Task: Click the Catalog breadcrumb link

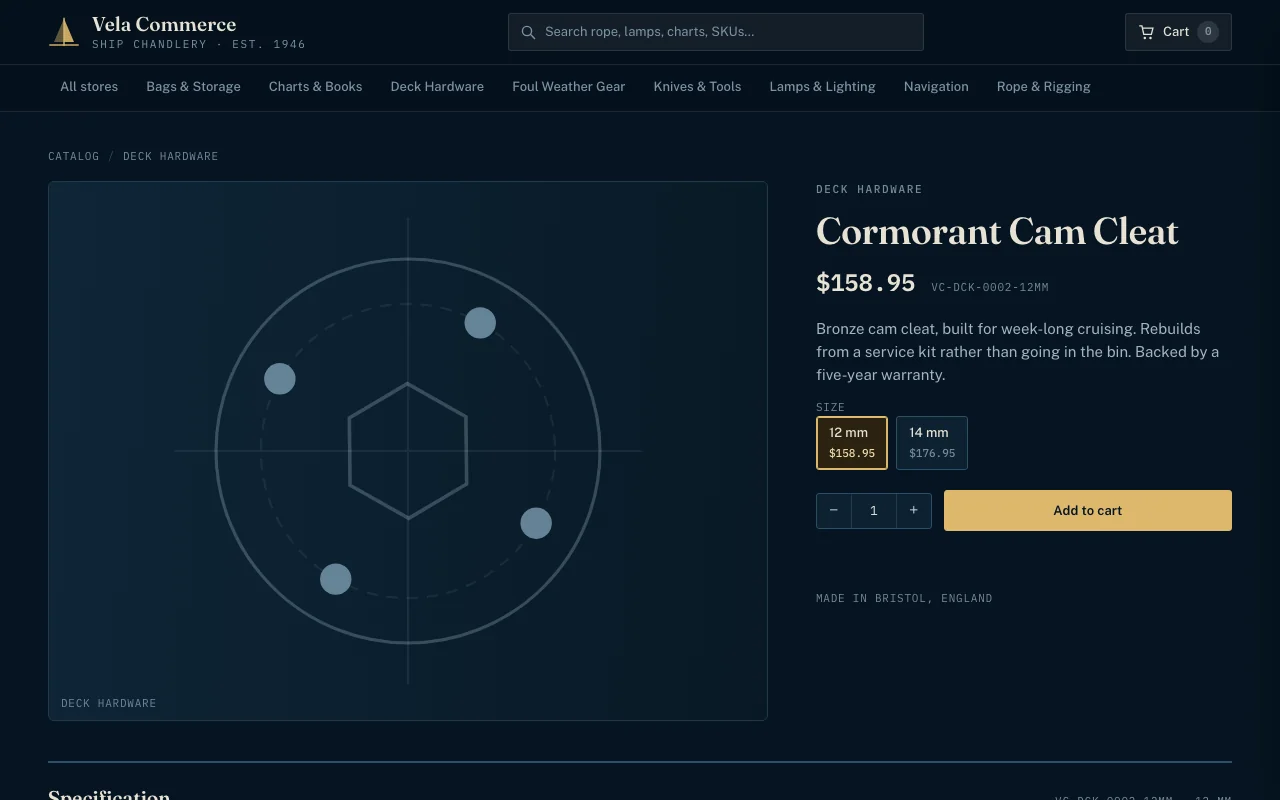Action: coord(74,156)
